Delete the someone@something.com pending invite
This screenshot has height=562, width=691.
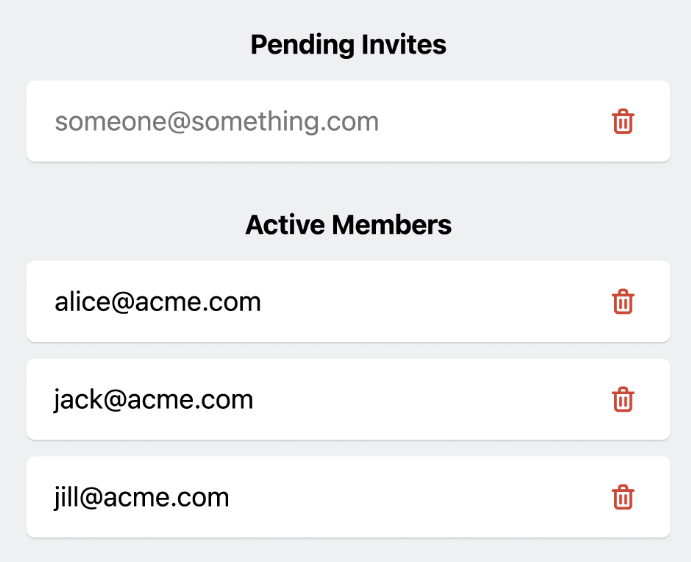(x=623, y=122)
